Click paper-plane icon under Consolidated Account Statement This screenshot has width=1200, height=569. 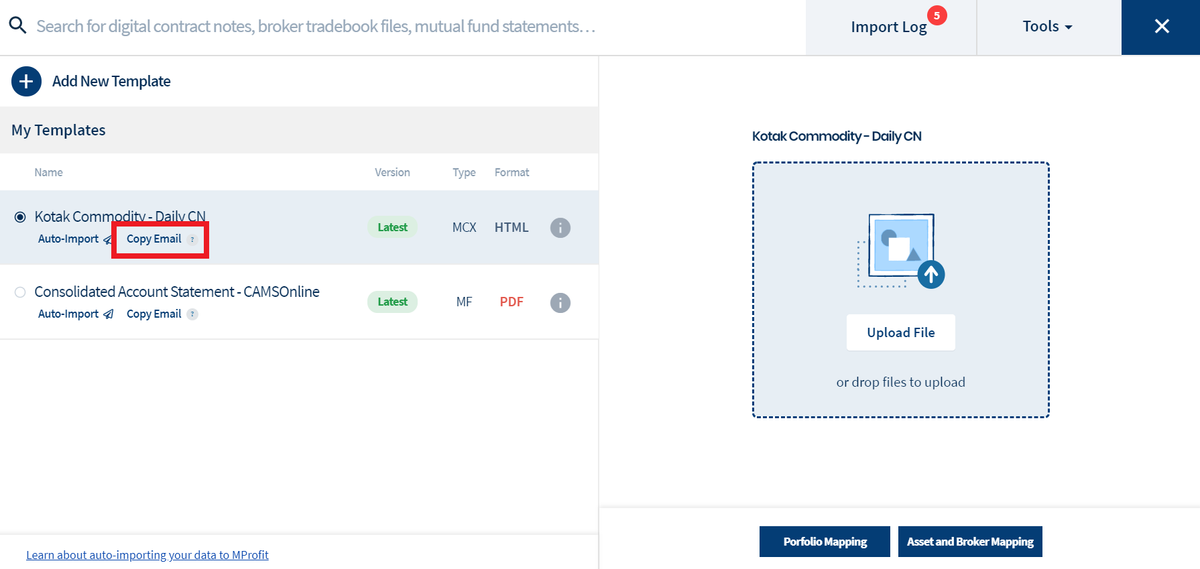coord(109,314)
